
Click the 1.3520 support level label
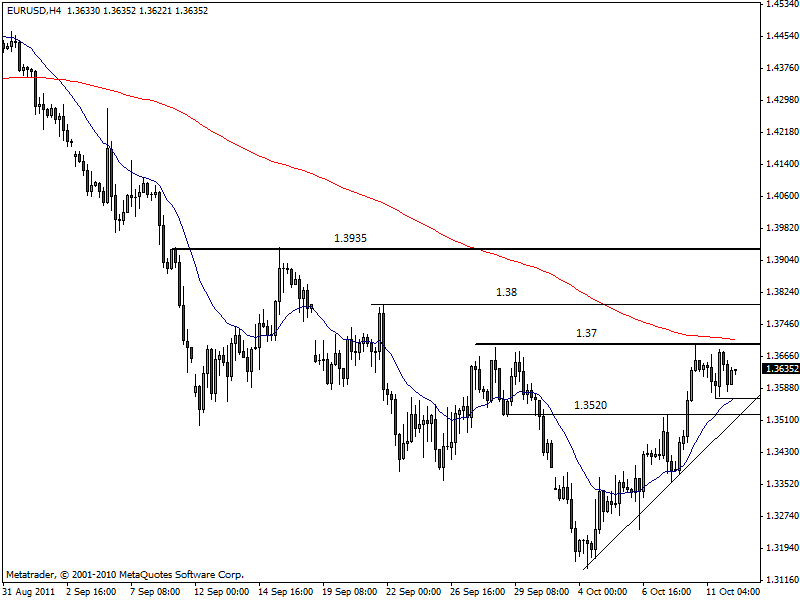[591, 405]
